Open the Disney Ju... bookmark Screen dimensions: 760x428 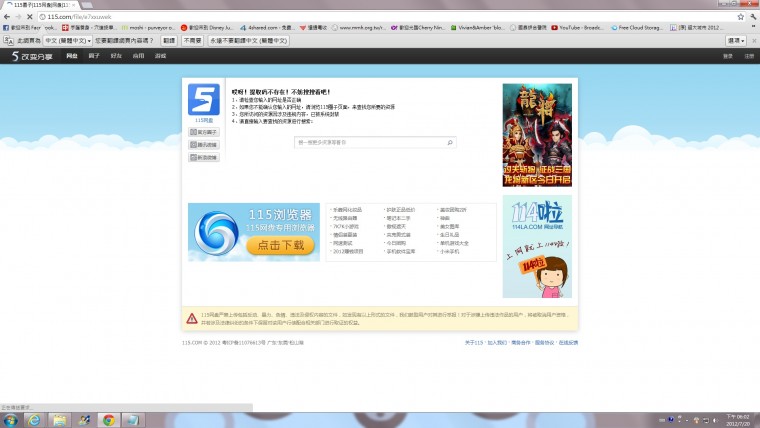pos(207,28)
